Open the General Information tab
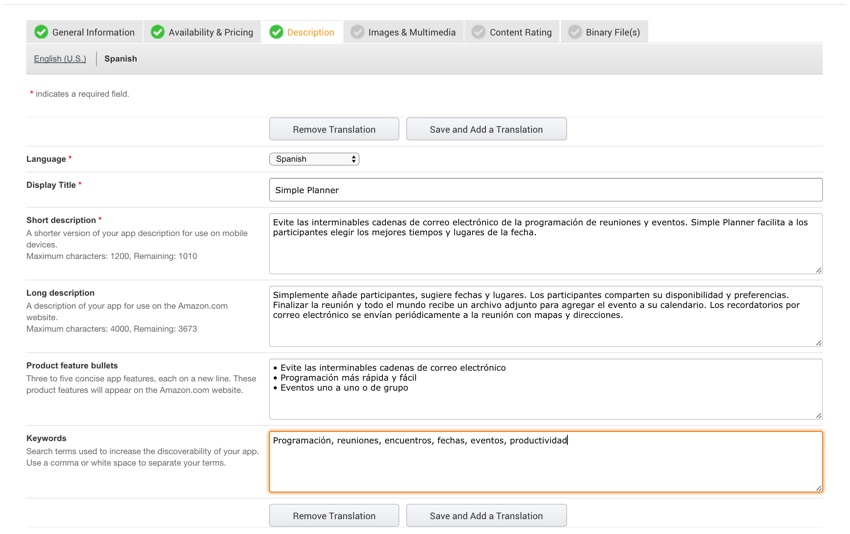The width and height of the screenshot is (850, 534). 85,32
